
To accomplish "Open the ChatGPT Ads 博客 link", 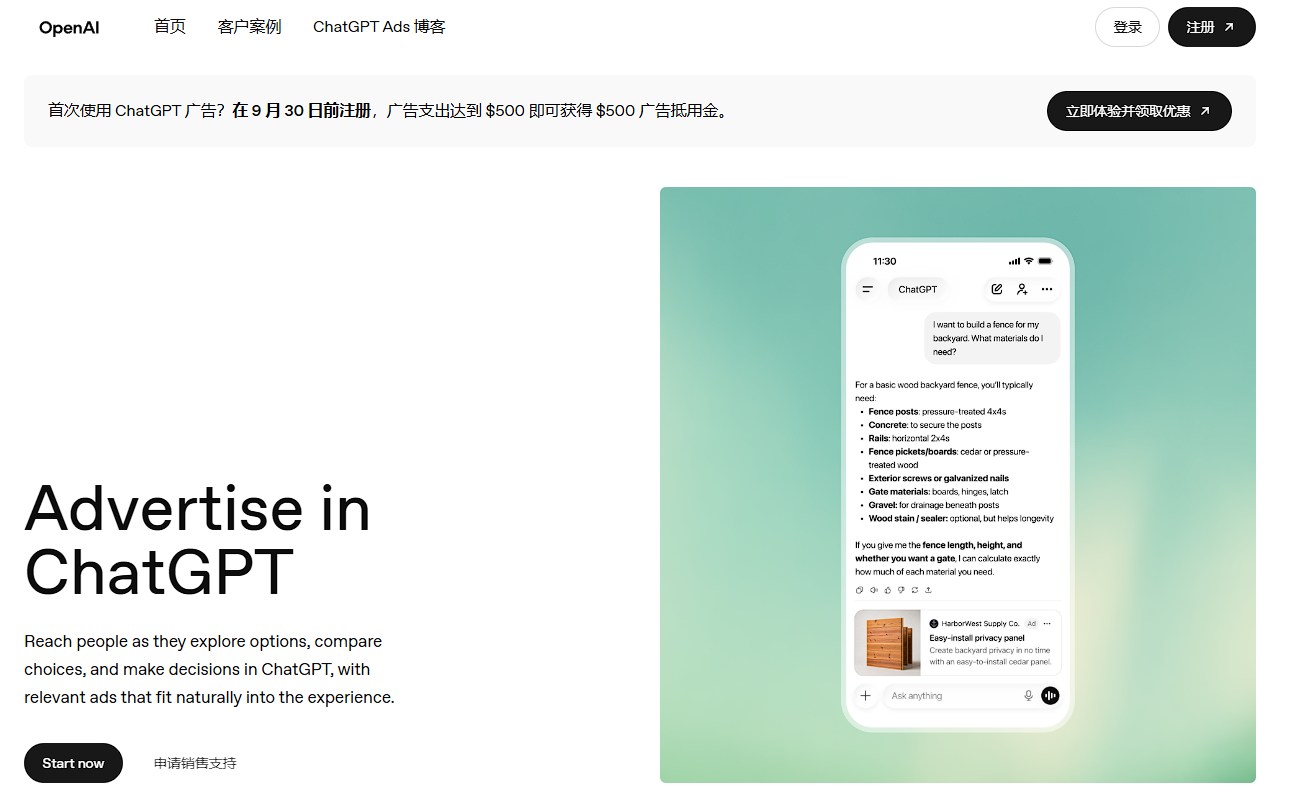I will (379, 27).
